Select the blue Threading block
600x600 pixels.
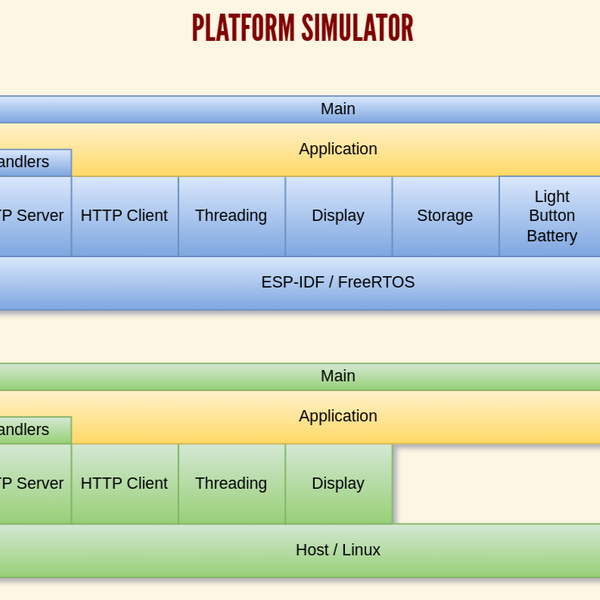pyautogui.click(x=232, y=216)
